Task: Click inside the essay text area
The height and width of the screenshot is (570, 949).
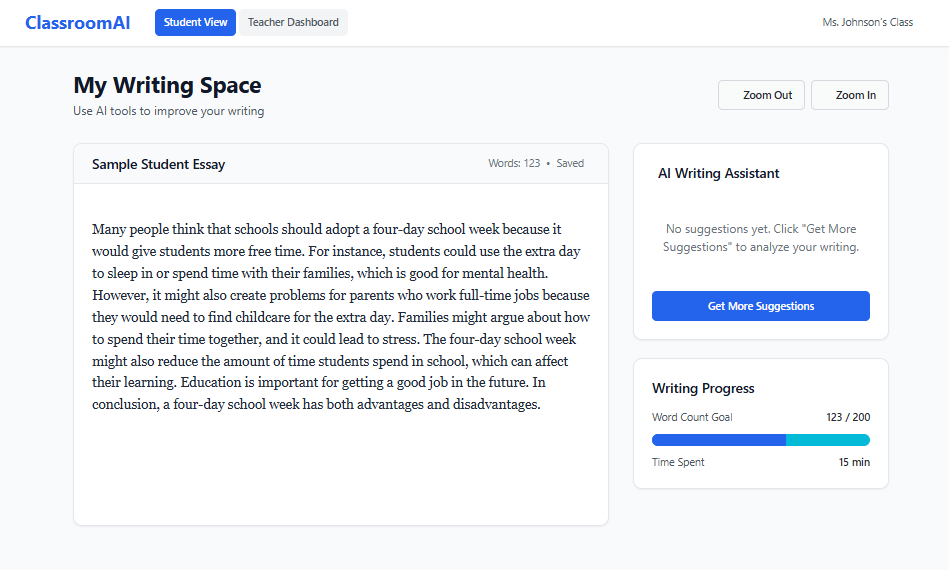Action: (341, 354)
